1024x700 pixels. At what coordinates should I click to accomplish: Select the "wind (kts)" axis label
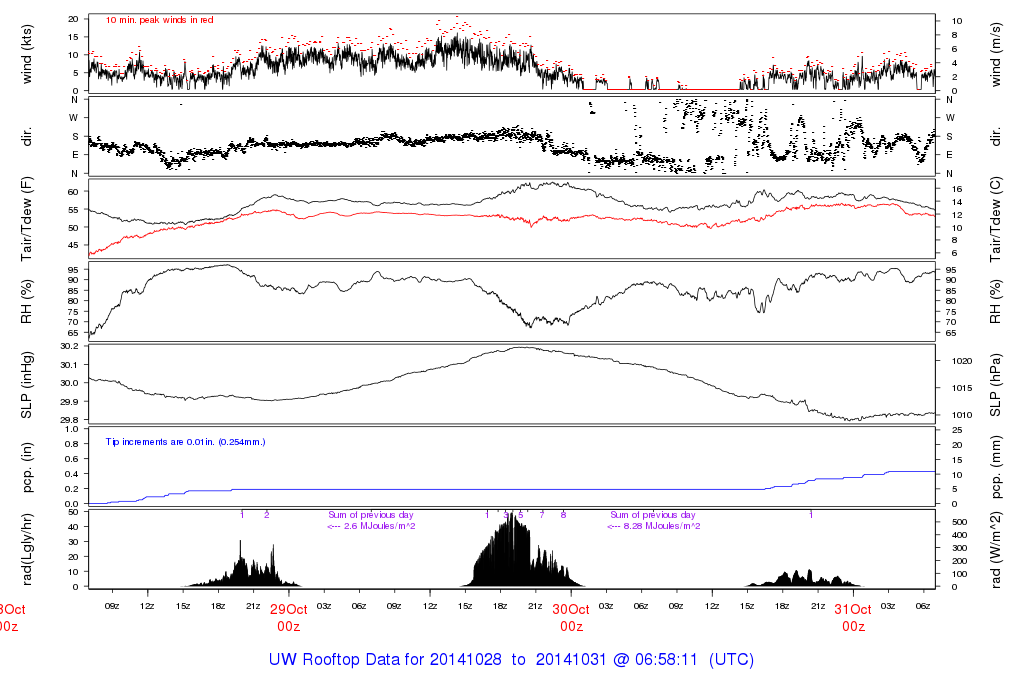tap(27, 54)
